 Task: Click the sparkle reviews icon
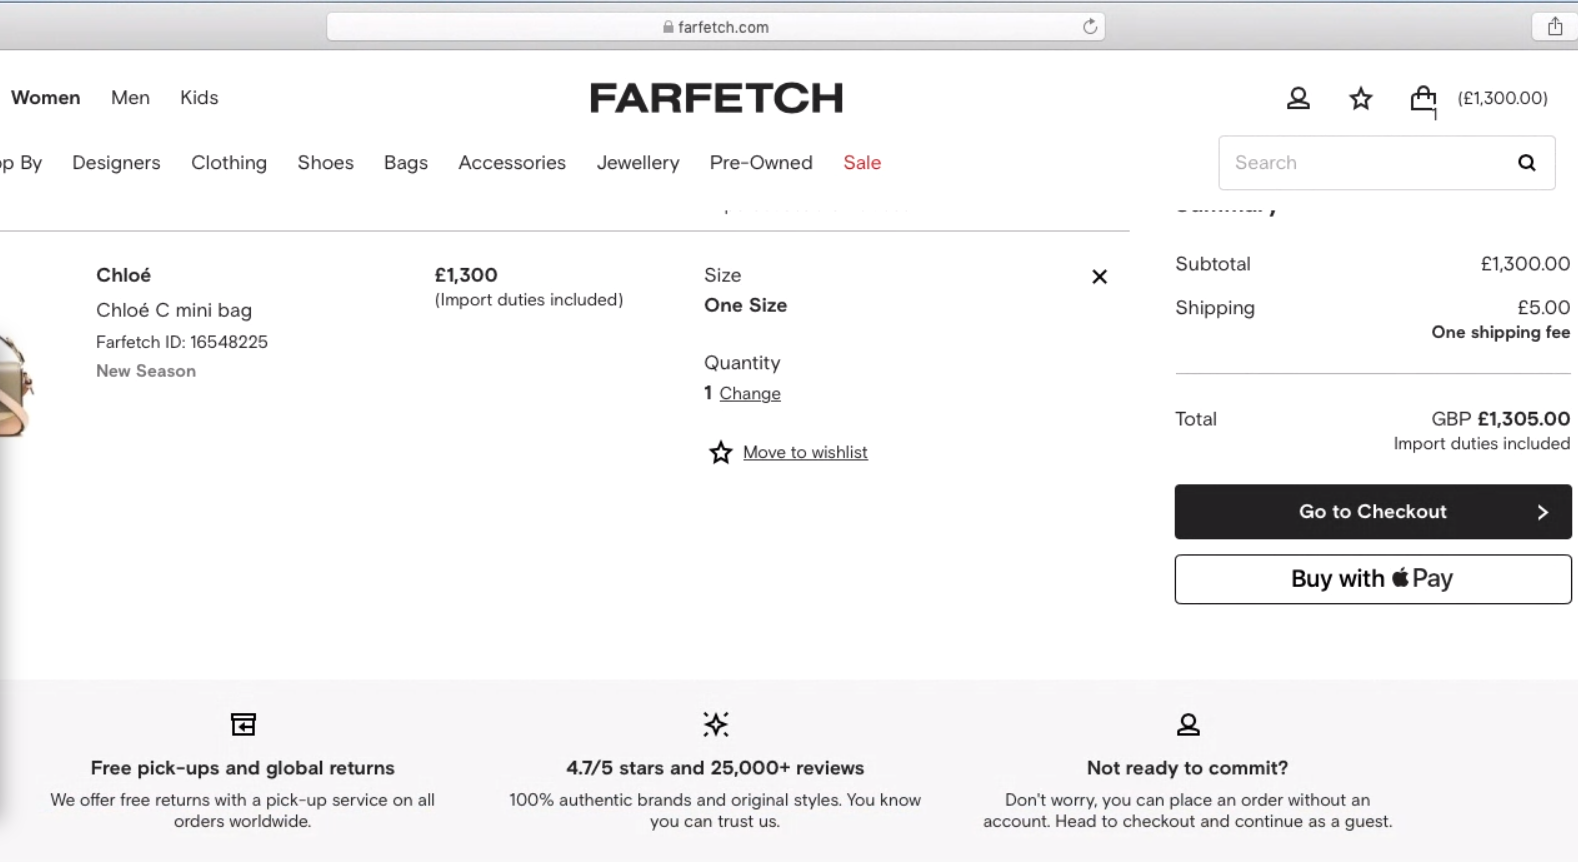point(715,724)
